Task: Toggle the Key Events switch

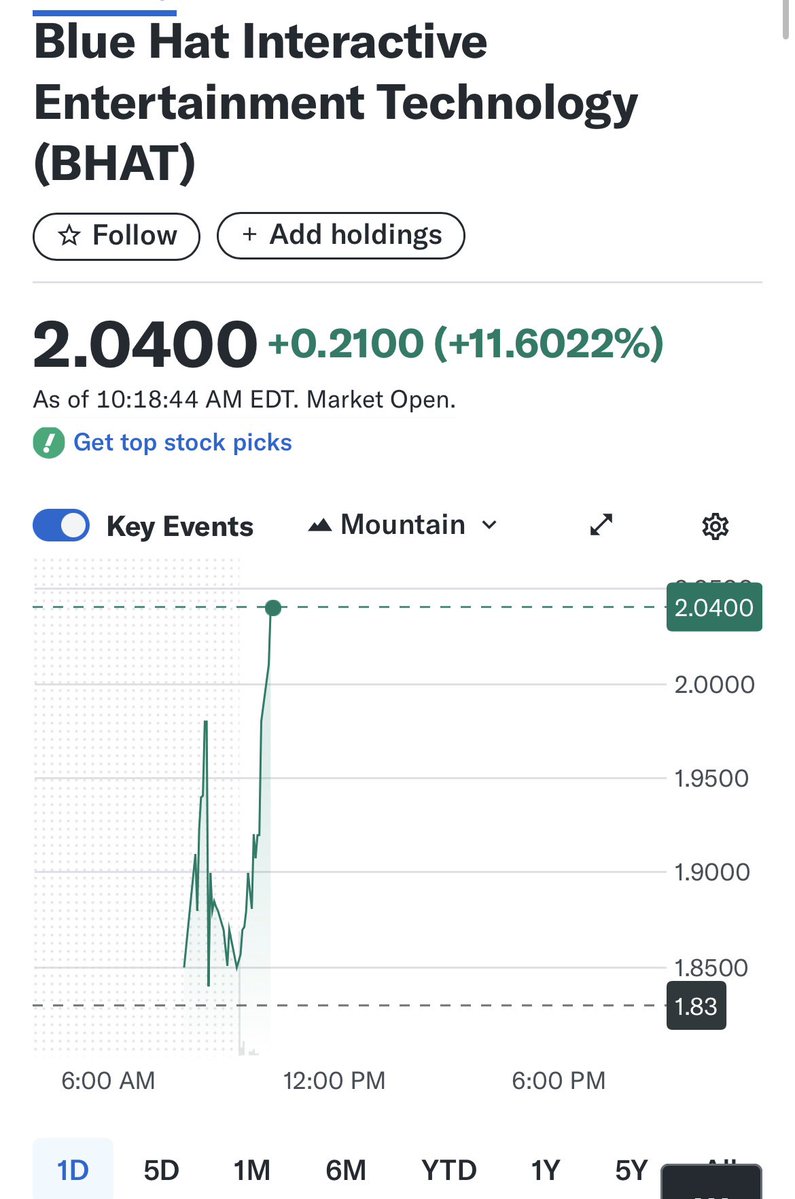Action: click(61, 525)
